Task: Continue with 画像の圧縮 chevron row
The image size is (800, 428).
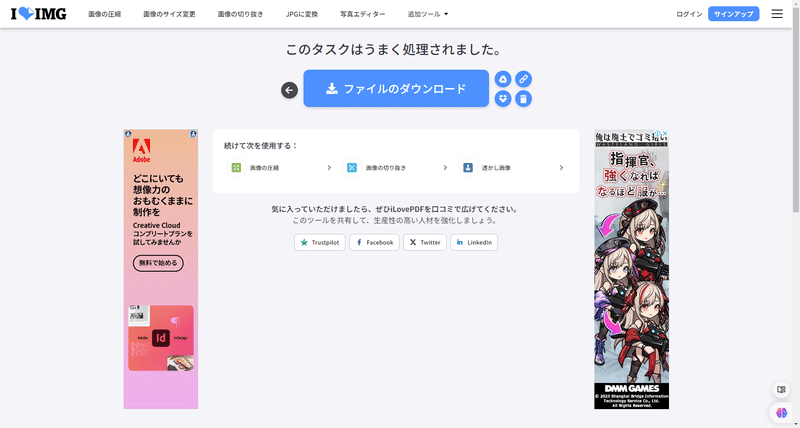Action: [280, 167]
